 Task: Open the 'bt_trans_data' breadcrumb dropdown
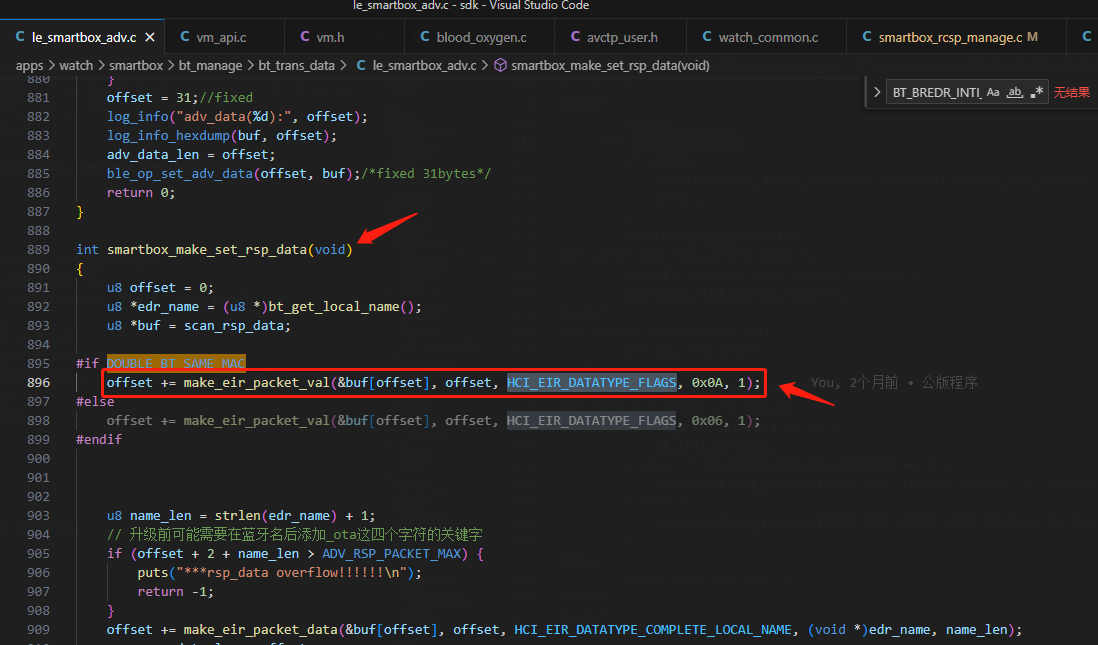coord(296,65)
